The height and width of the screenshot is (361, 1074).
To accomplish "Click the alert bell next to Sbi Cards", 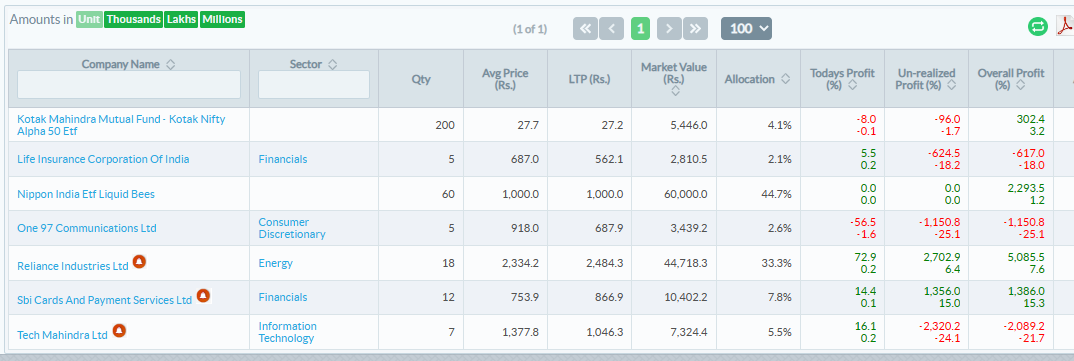I will pyautogui.click(x=203, y=296).
